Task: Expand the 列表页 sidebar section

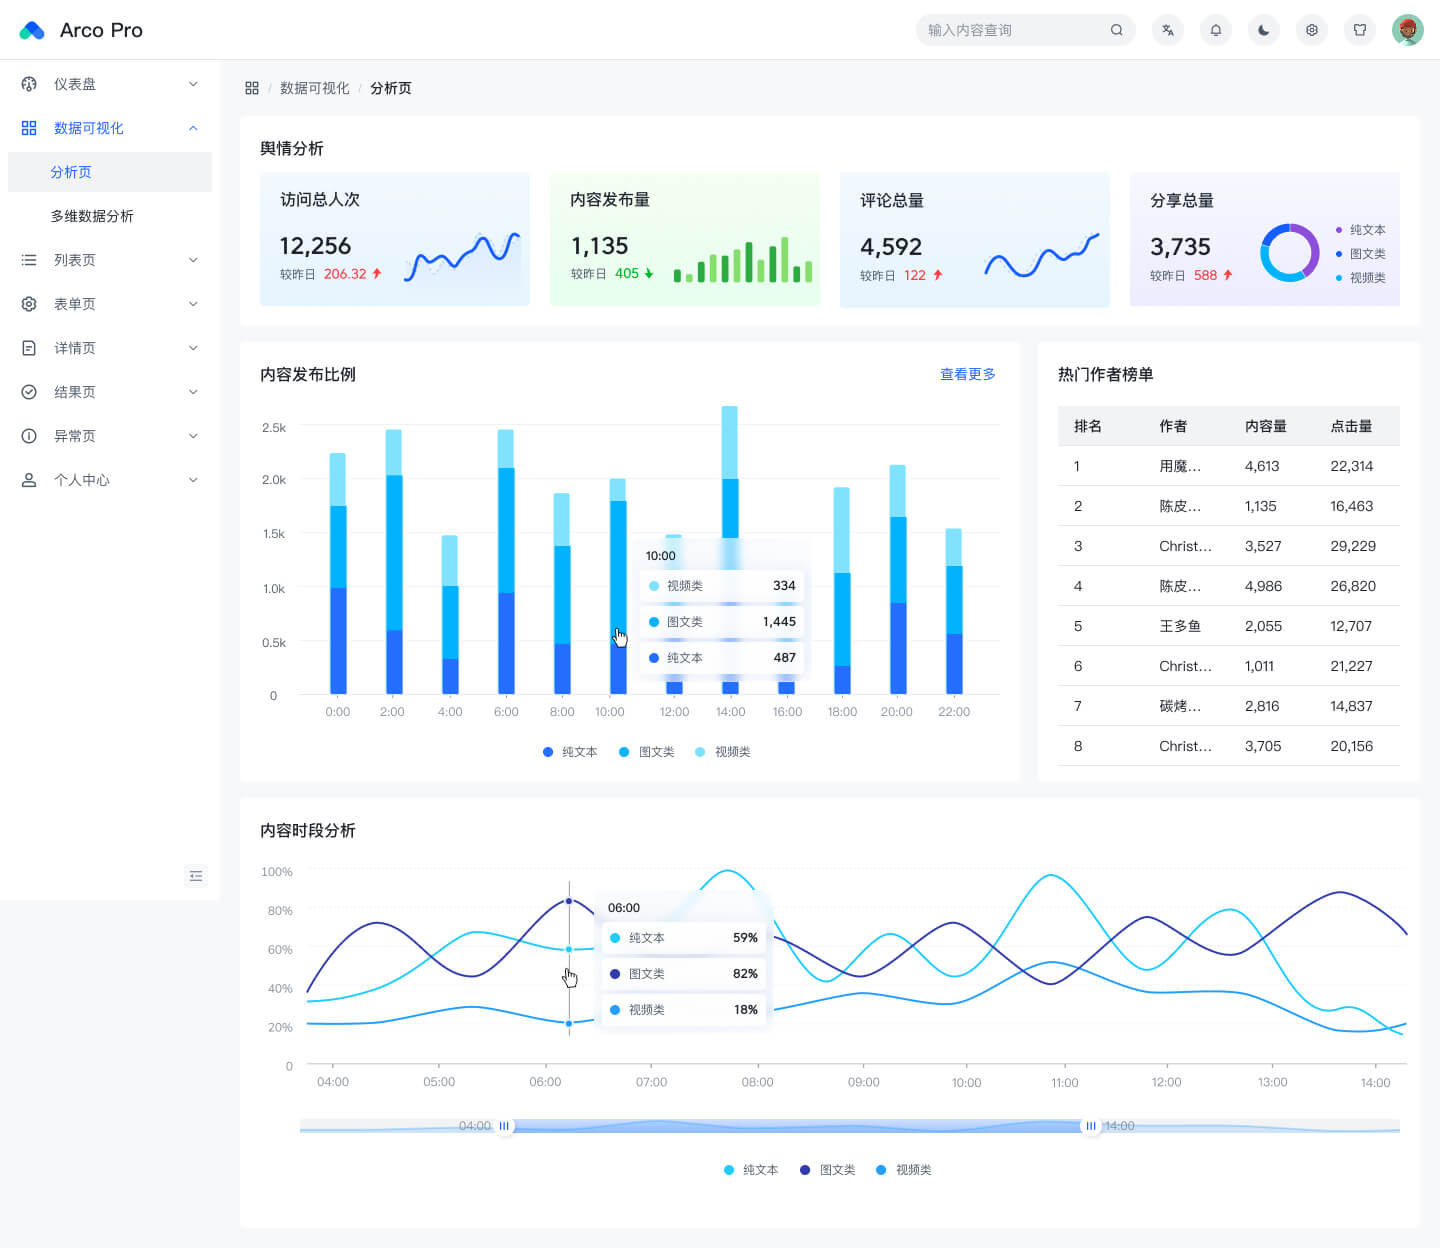Action: (x=110, y=260)
